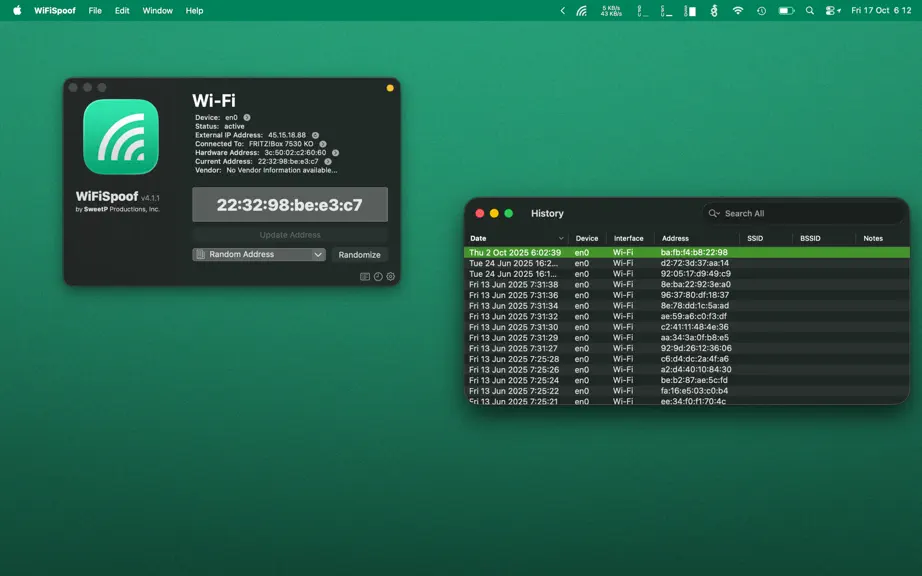
Task: Click the arrow icon beside Current Address
Action: point(328,162)
